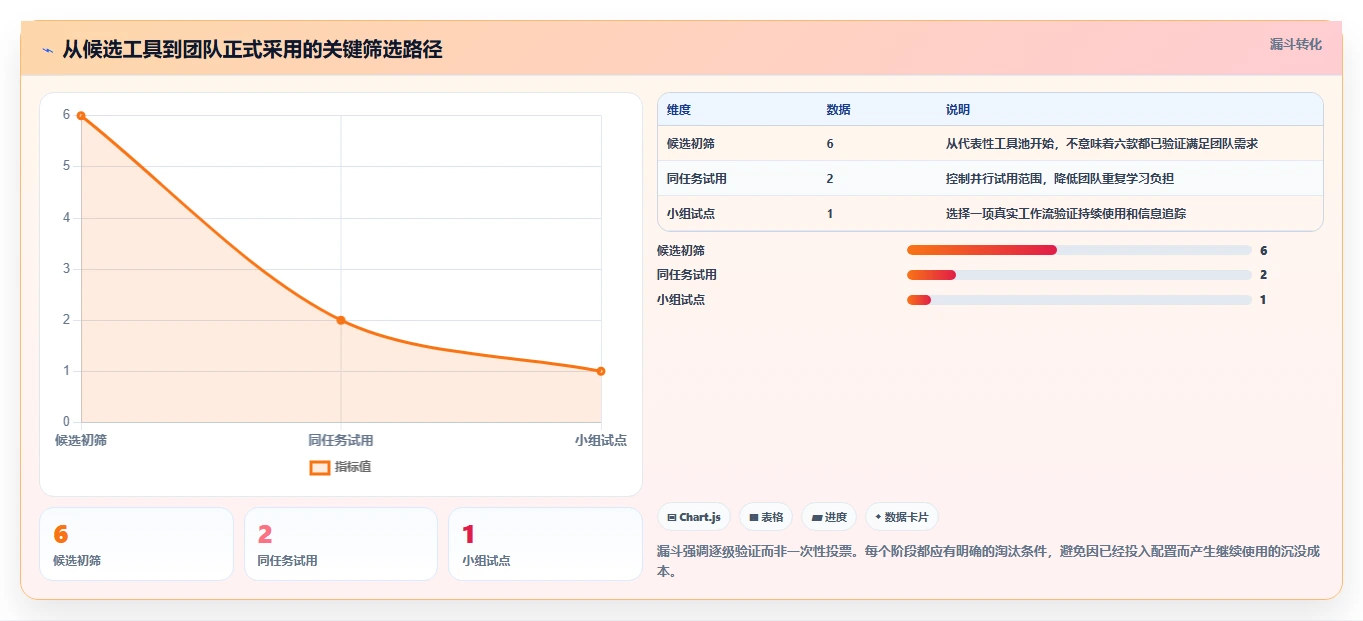The width and height of the screenshot is (1363, 621).
Task: Select the 进度 tag chip
Action: click(x=829, y=517)
